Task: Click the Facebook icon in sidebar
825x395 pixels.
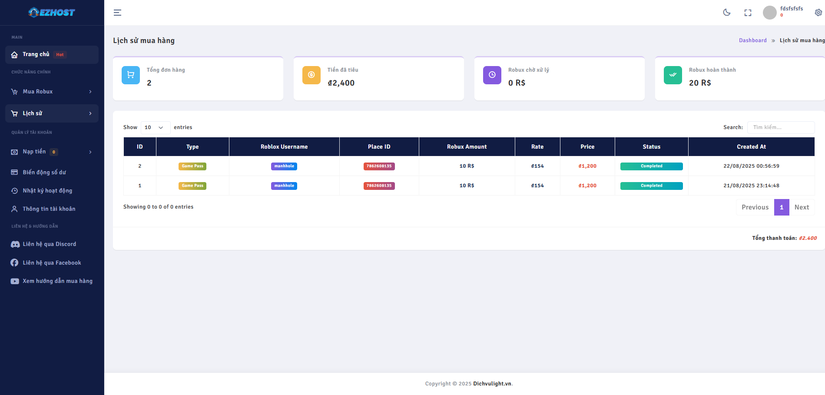Action: (x=14, y=262)
